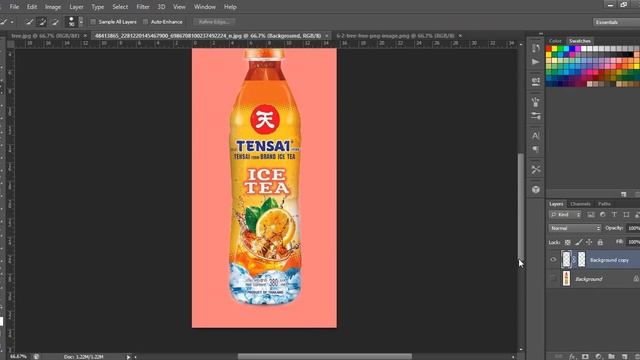Open the Filter menu
The image size is (640, 360).
click(143, 7)
